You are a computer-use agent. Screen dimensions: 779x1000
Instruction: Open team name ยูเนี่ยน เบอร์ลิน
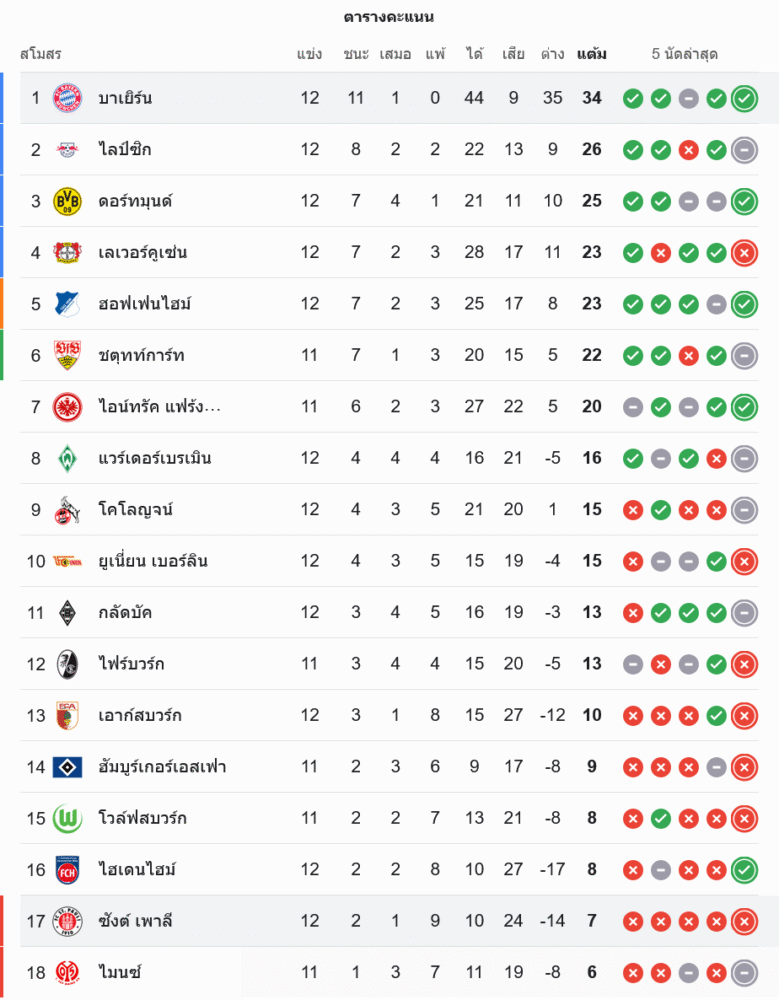point(153,561)
